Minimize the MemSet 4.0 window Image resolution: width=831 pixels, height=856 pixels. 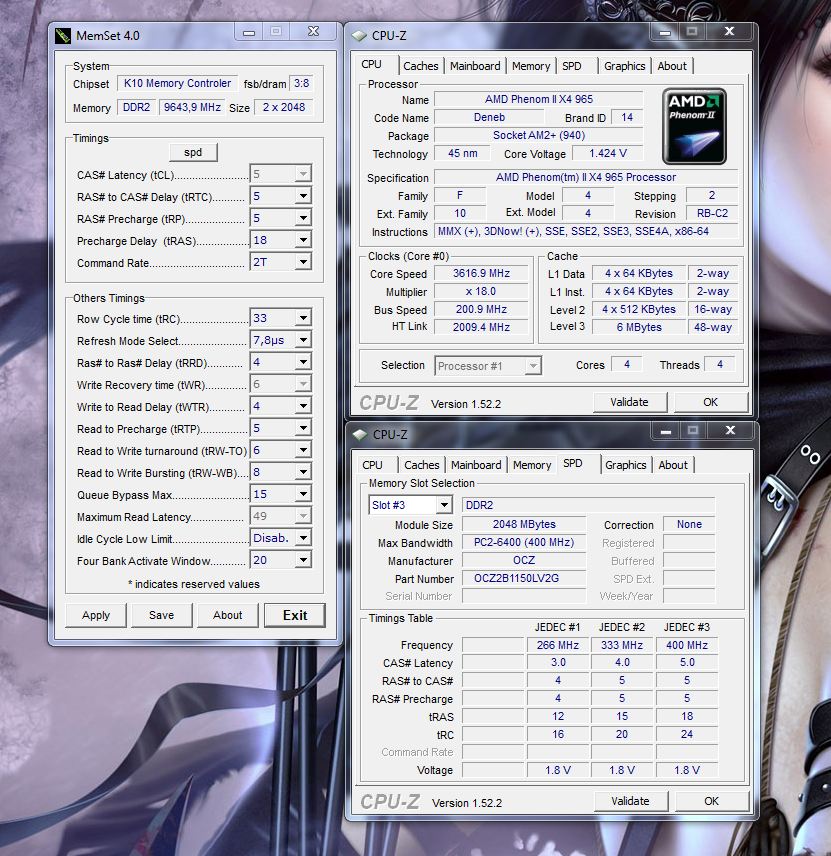click(249, 32)
